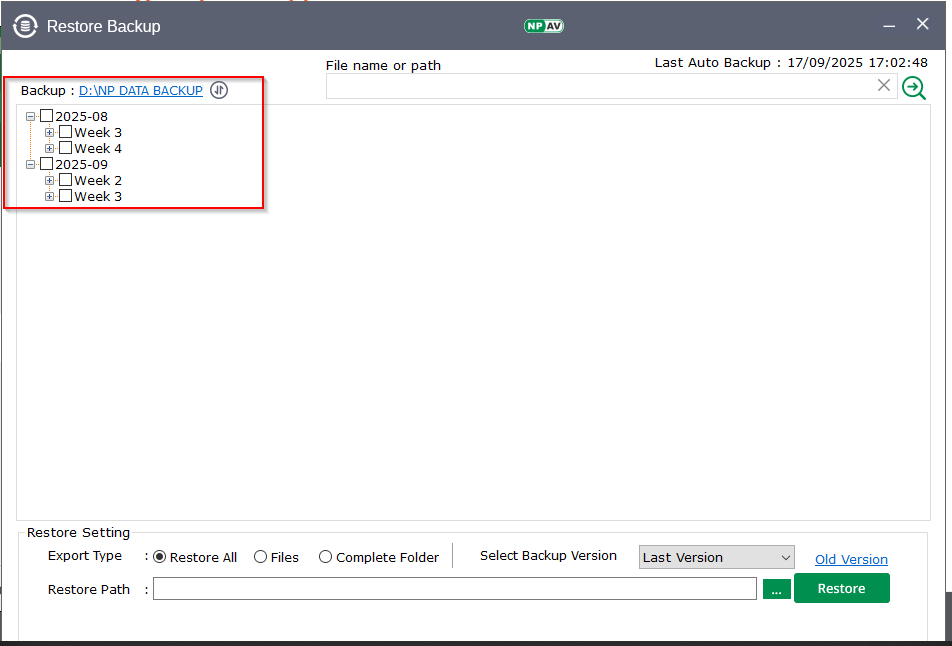
Task: Expand the Week 3 node under 2025-08
Action: point(50,132)
